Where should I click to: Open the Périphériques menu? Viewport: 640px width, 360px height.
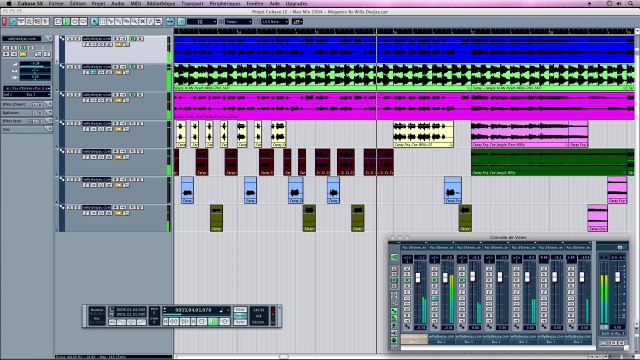[225, 3]
